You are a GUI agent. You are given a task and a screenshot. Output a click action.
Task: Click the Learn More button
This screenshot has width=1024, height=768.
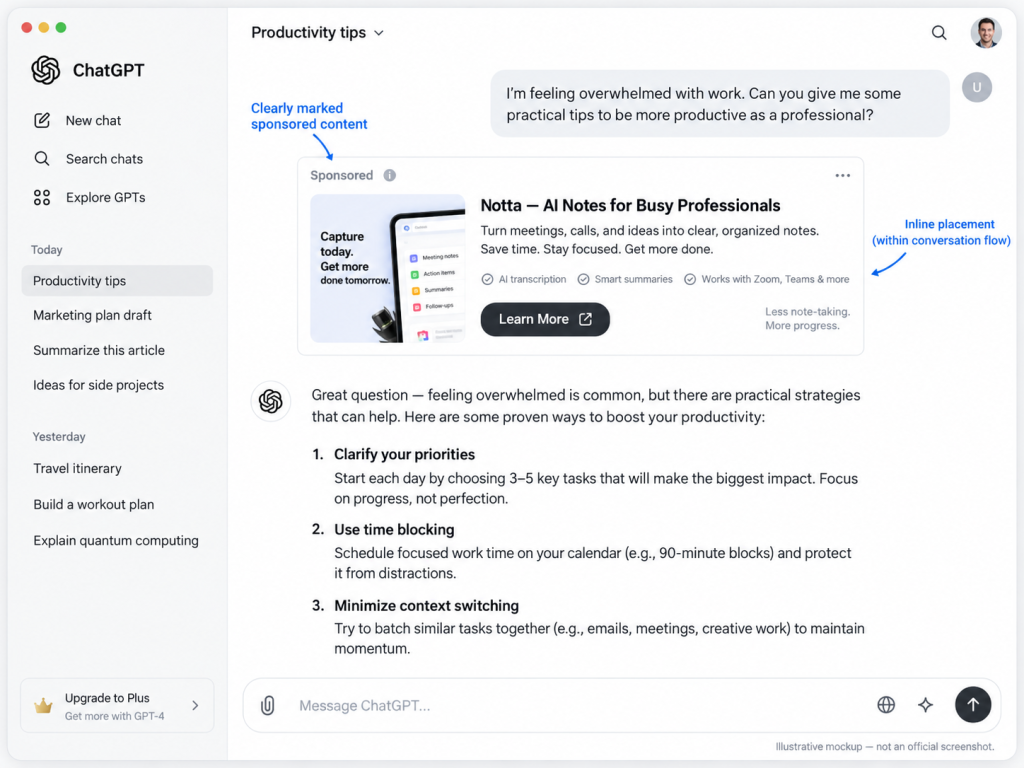click(545, 319)
